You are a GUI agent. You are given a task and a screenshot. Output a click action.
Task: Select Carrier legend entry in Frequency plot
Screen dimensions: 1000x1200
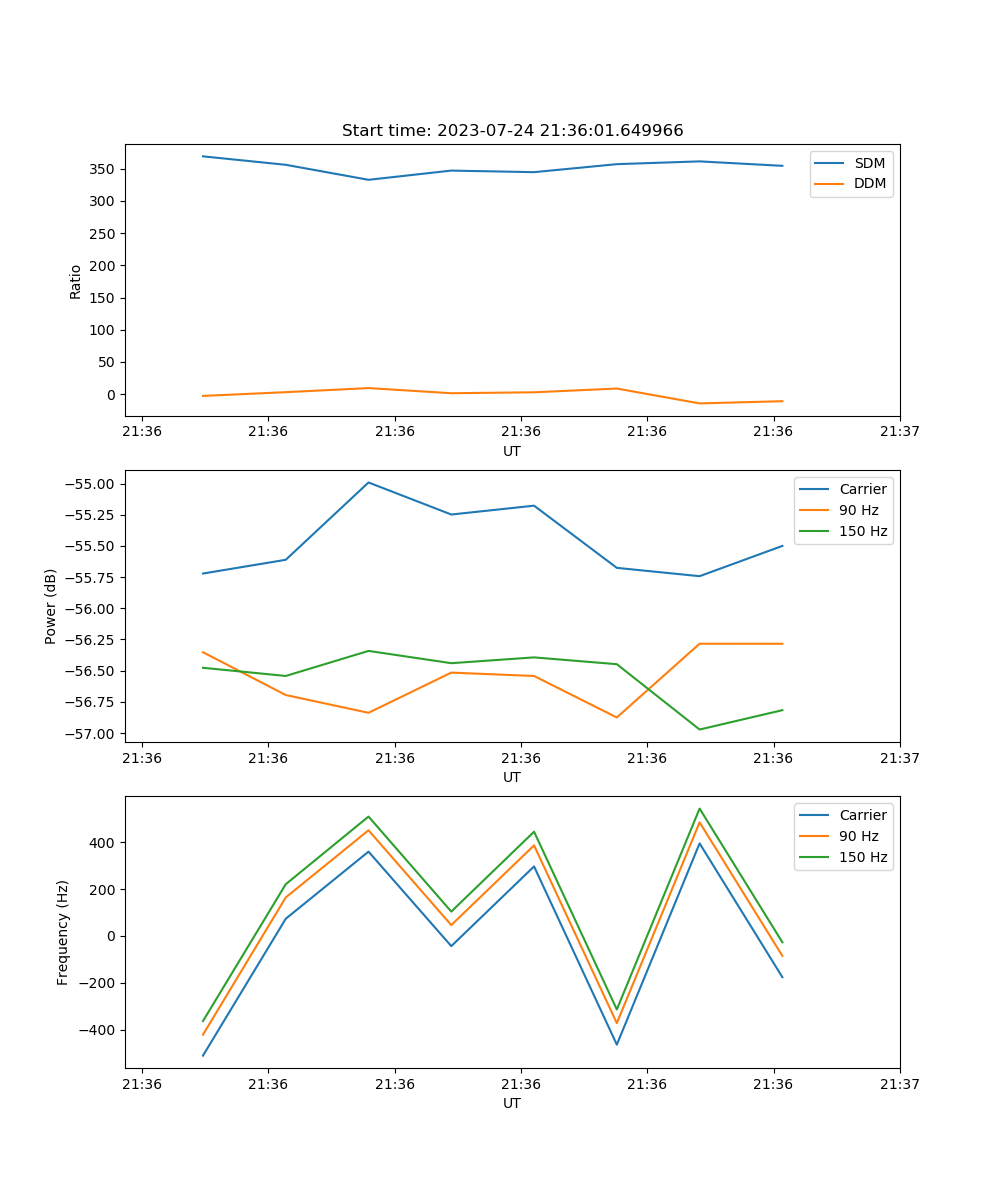click(x=862, y=815)
